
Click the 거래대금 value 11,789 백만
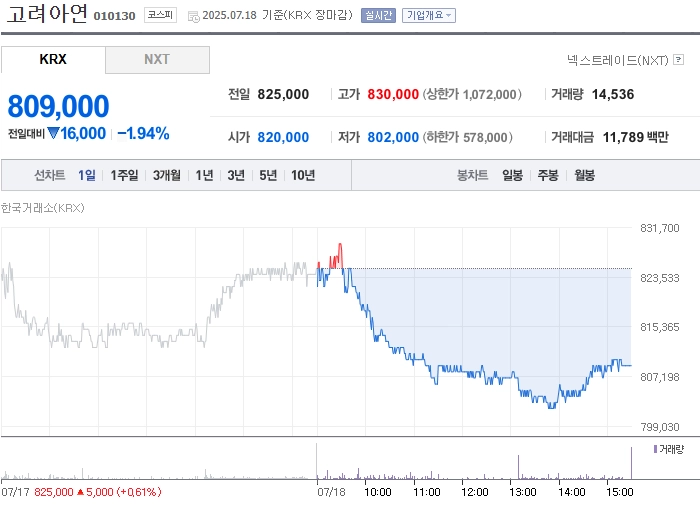636,137
